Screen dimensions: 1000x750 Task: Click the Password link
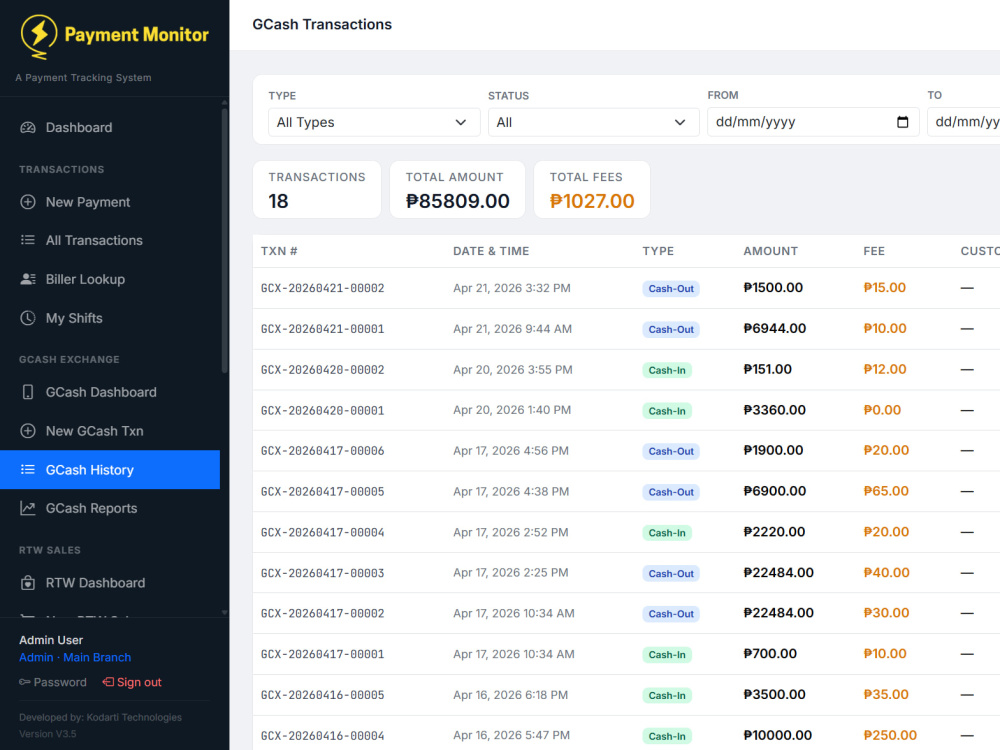click(x=53, y=682)
